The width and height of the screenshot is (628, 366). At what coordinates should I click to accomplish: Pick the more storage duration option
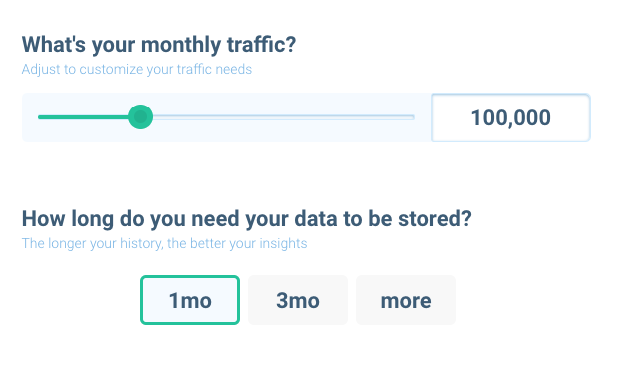tap(406, 300)
